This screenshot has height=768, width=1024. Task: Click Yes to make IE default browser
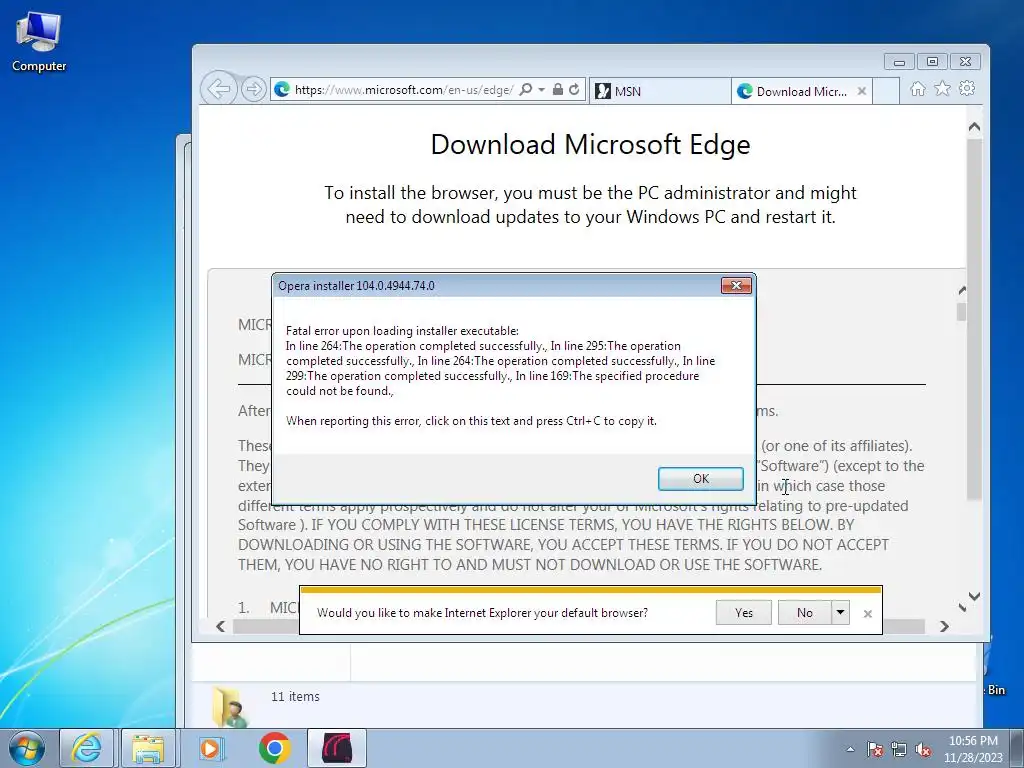point(744,613)
